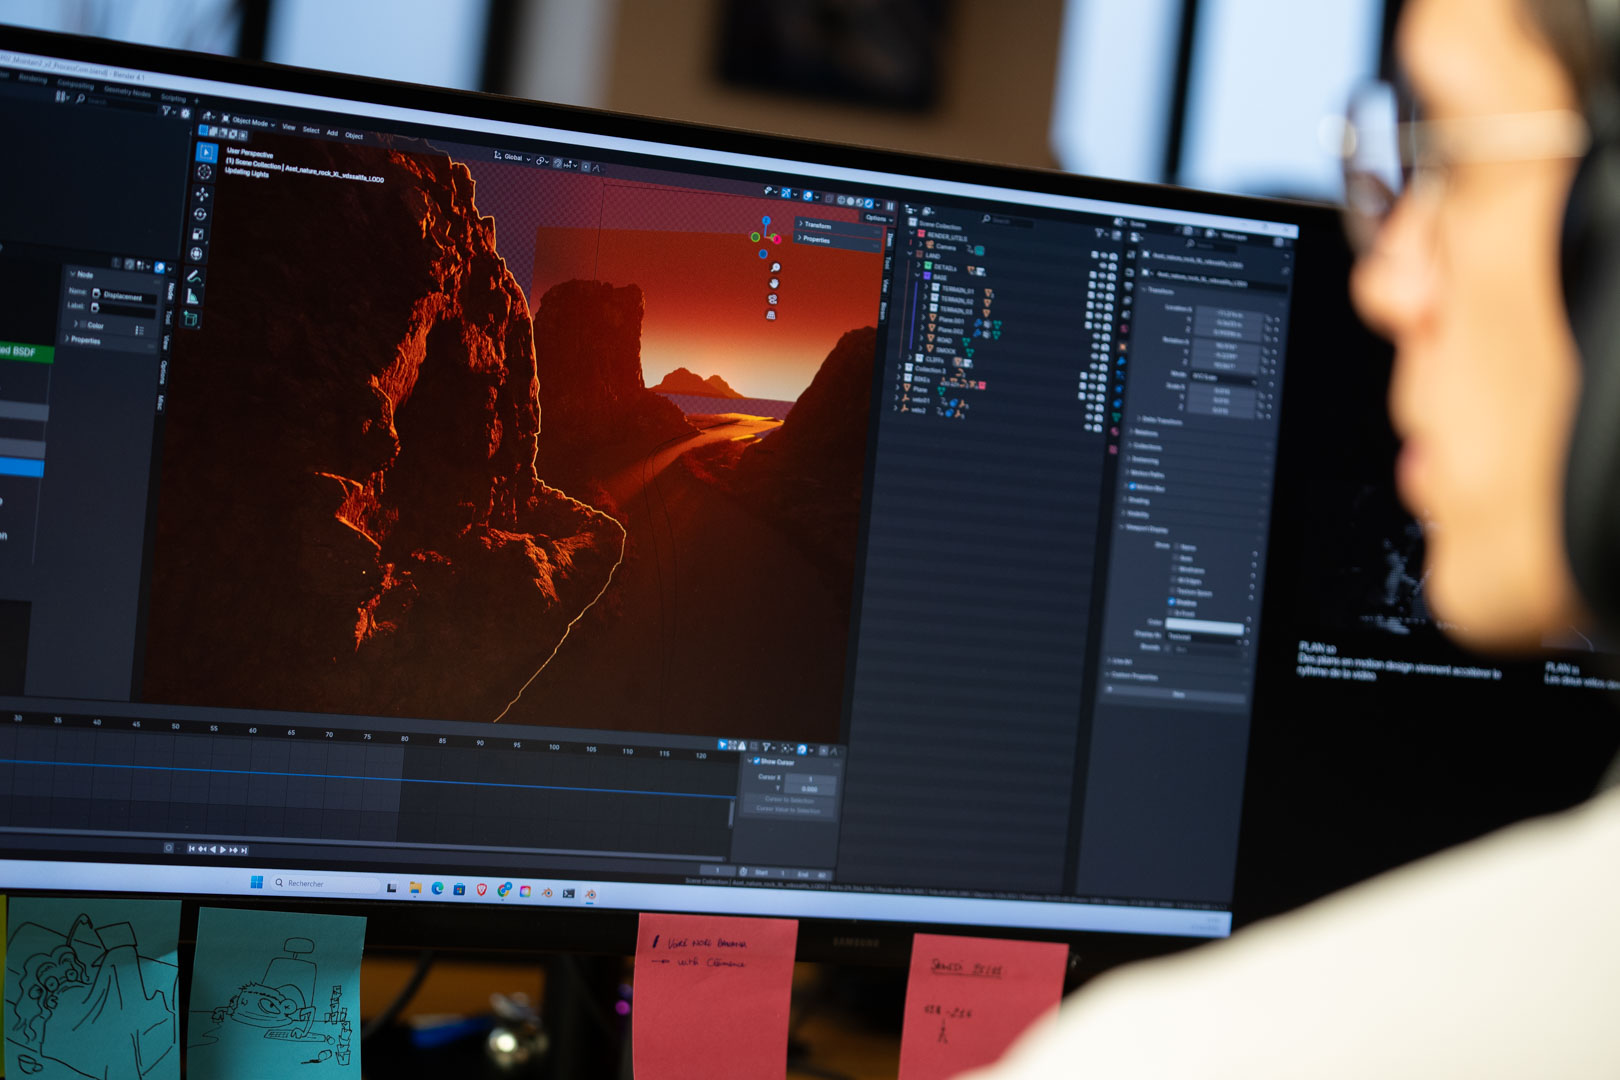Select the Annotate tool in viewport toolbar
This screenshot has height=1080, width=1620.
pyautogui.click(x=194, y=276)
